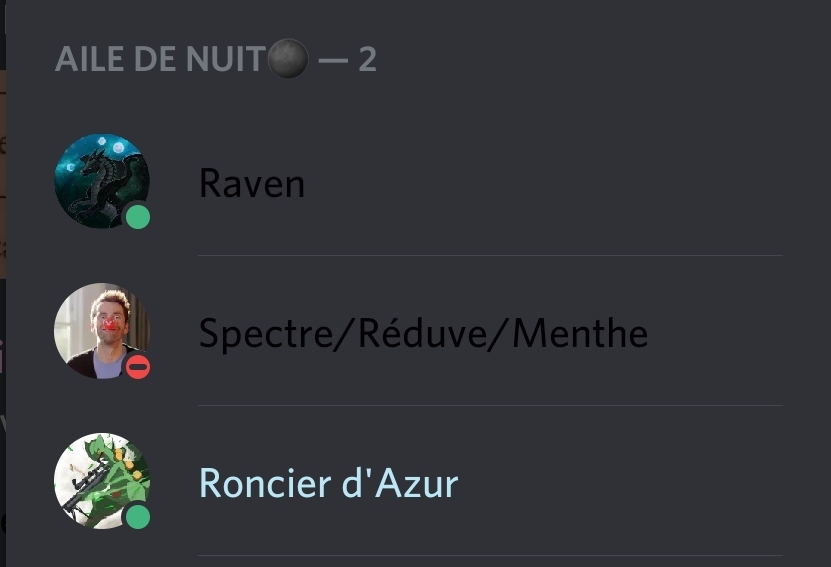Click the moon emoji in the role header
Image resolution: width=831 pixels, height=567 pixels.
coord(287,61)
